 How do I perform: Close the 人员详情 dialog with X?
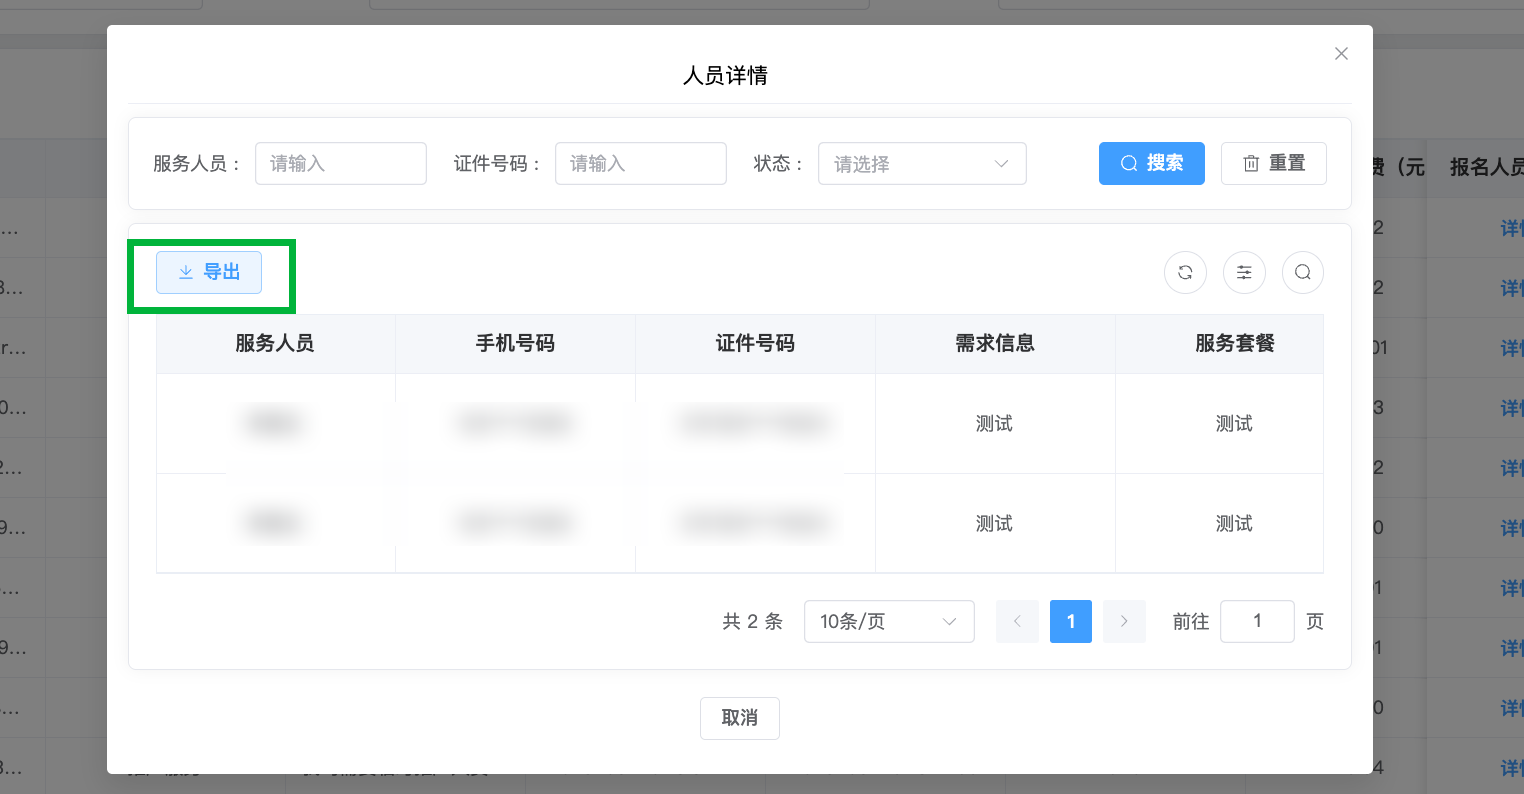(x=1341, y=54)
